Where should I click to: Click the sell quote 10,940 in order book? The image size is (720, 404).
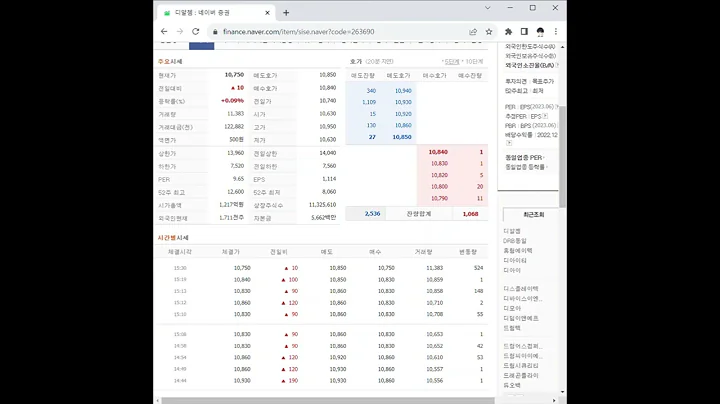403,91
